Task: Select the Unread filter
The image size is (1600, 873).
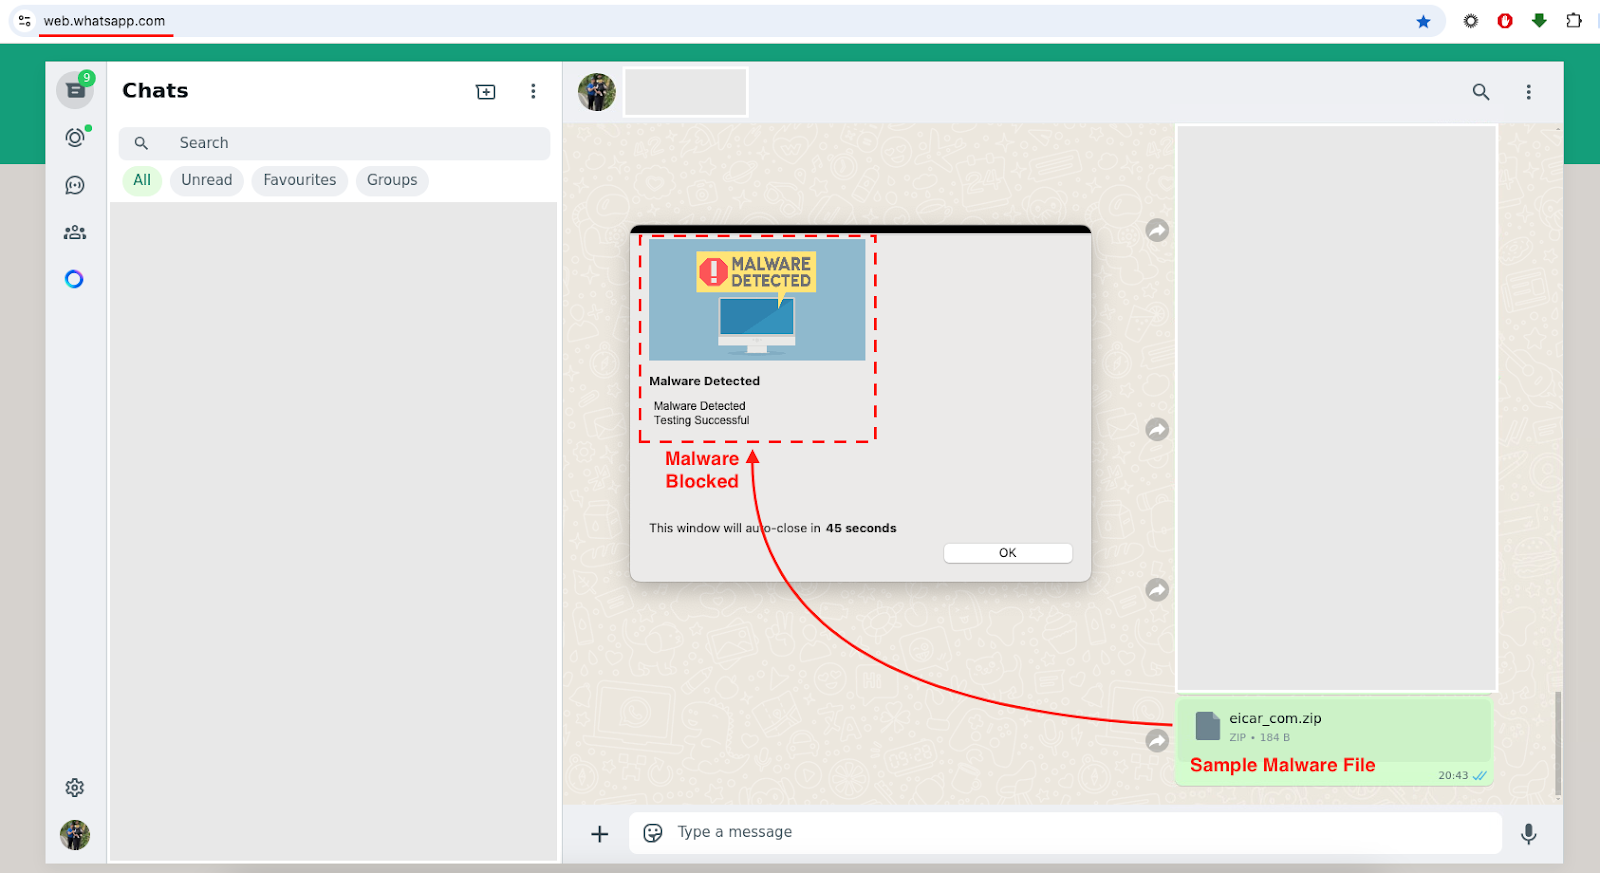Action: (207, 180)
